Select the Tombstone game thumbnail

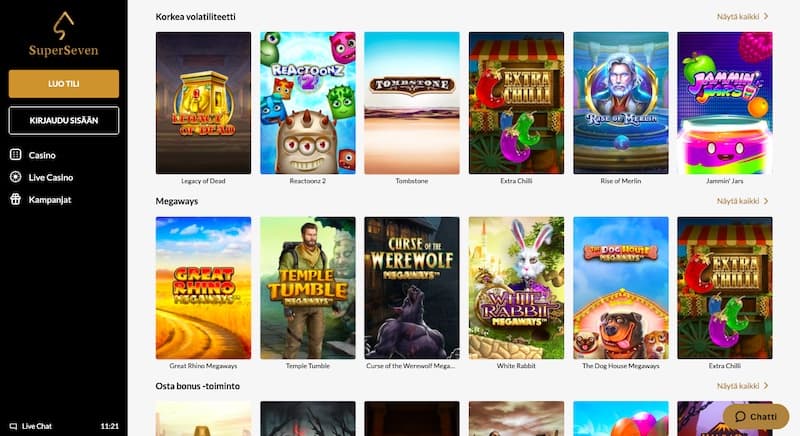coord(412,103)
